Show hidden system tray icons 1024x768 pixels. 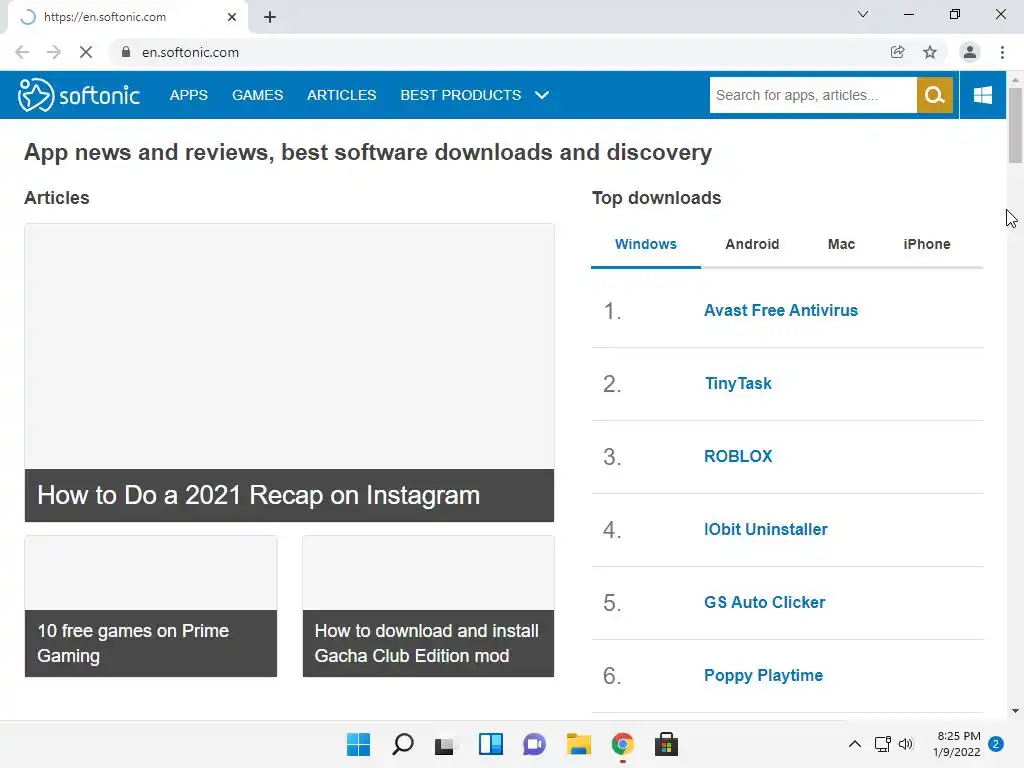(854, 744)
